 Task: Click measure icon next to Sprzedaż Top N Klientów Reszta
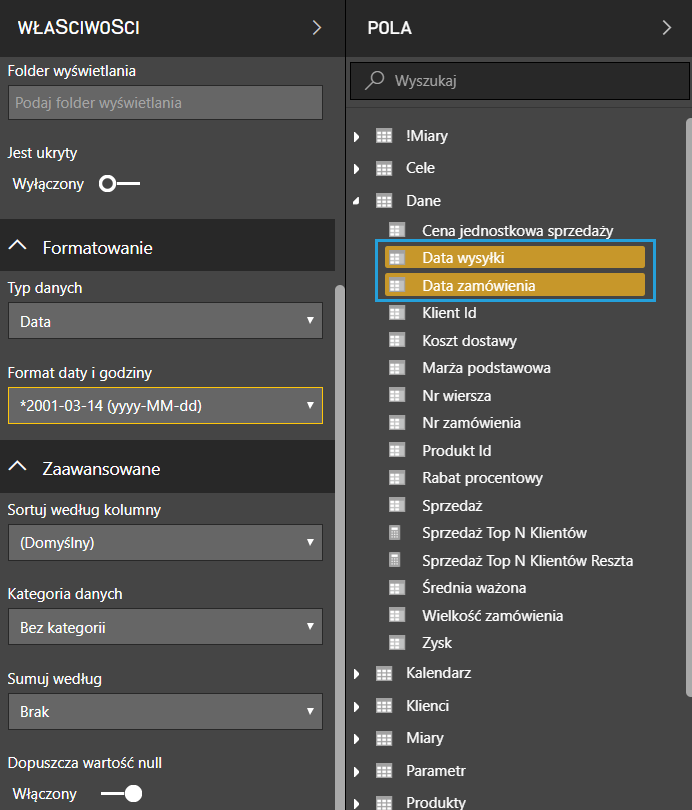click(395, 560)
